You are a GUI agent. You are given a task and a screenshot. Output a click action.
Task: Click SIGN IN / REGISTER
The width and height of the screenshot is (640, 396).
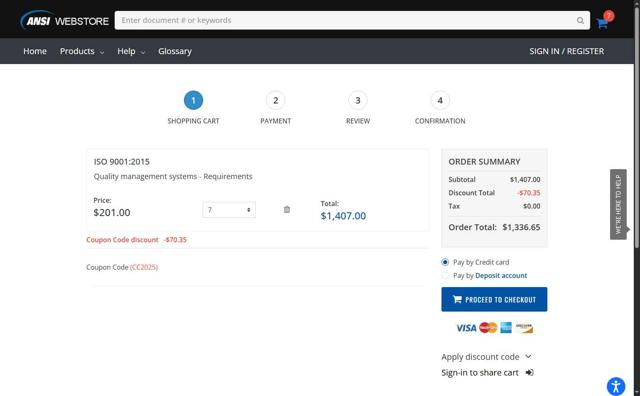567,51
